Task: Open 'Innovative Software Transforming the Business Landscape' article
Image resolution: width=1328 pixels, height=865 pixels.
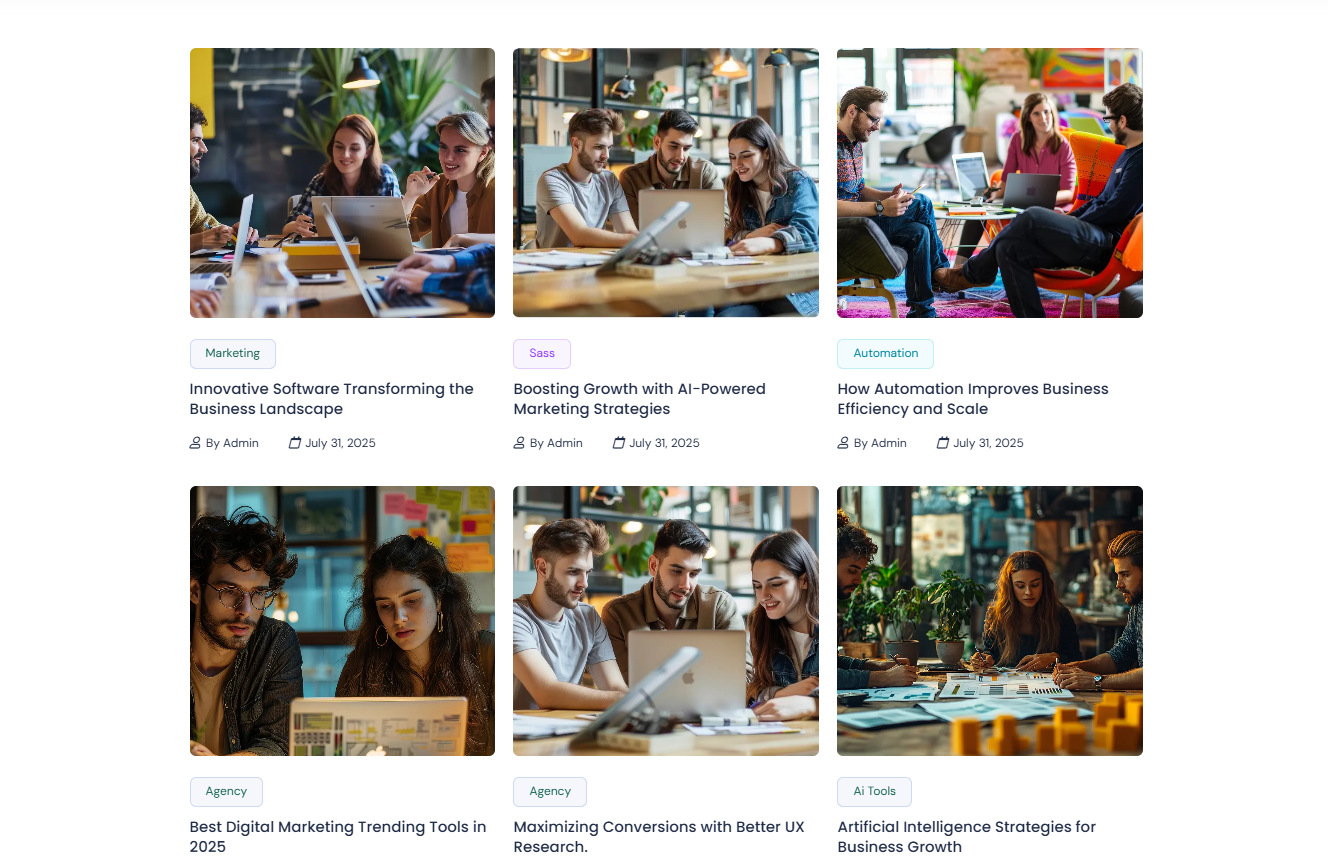Action: click(332, 398)
